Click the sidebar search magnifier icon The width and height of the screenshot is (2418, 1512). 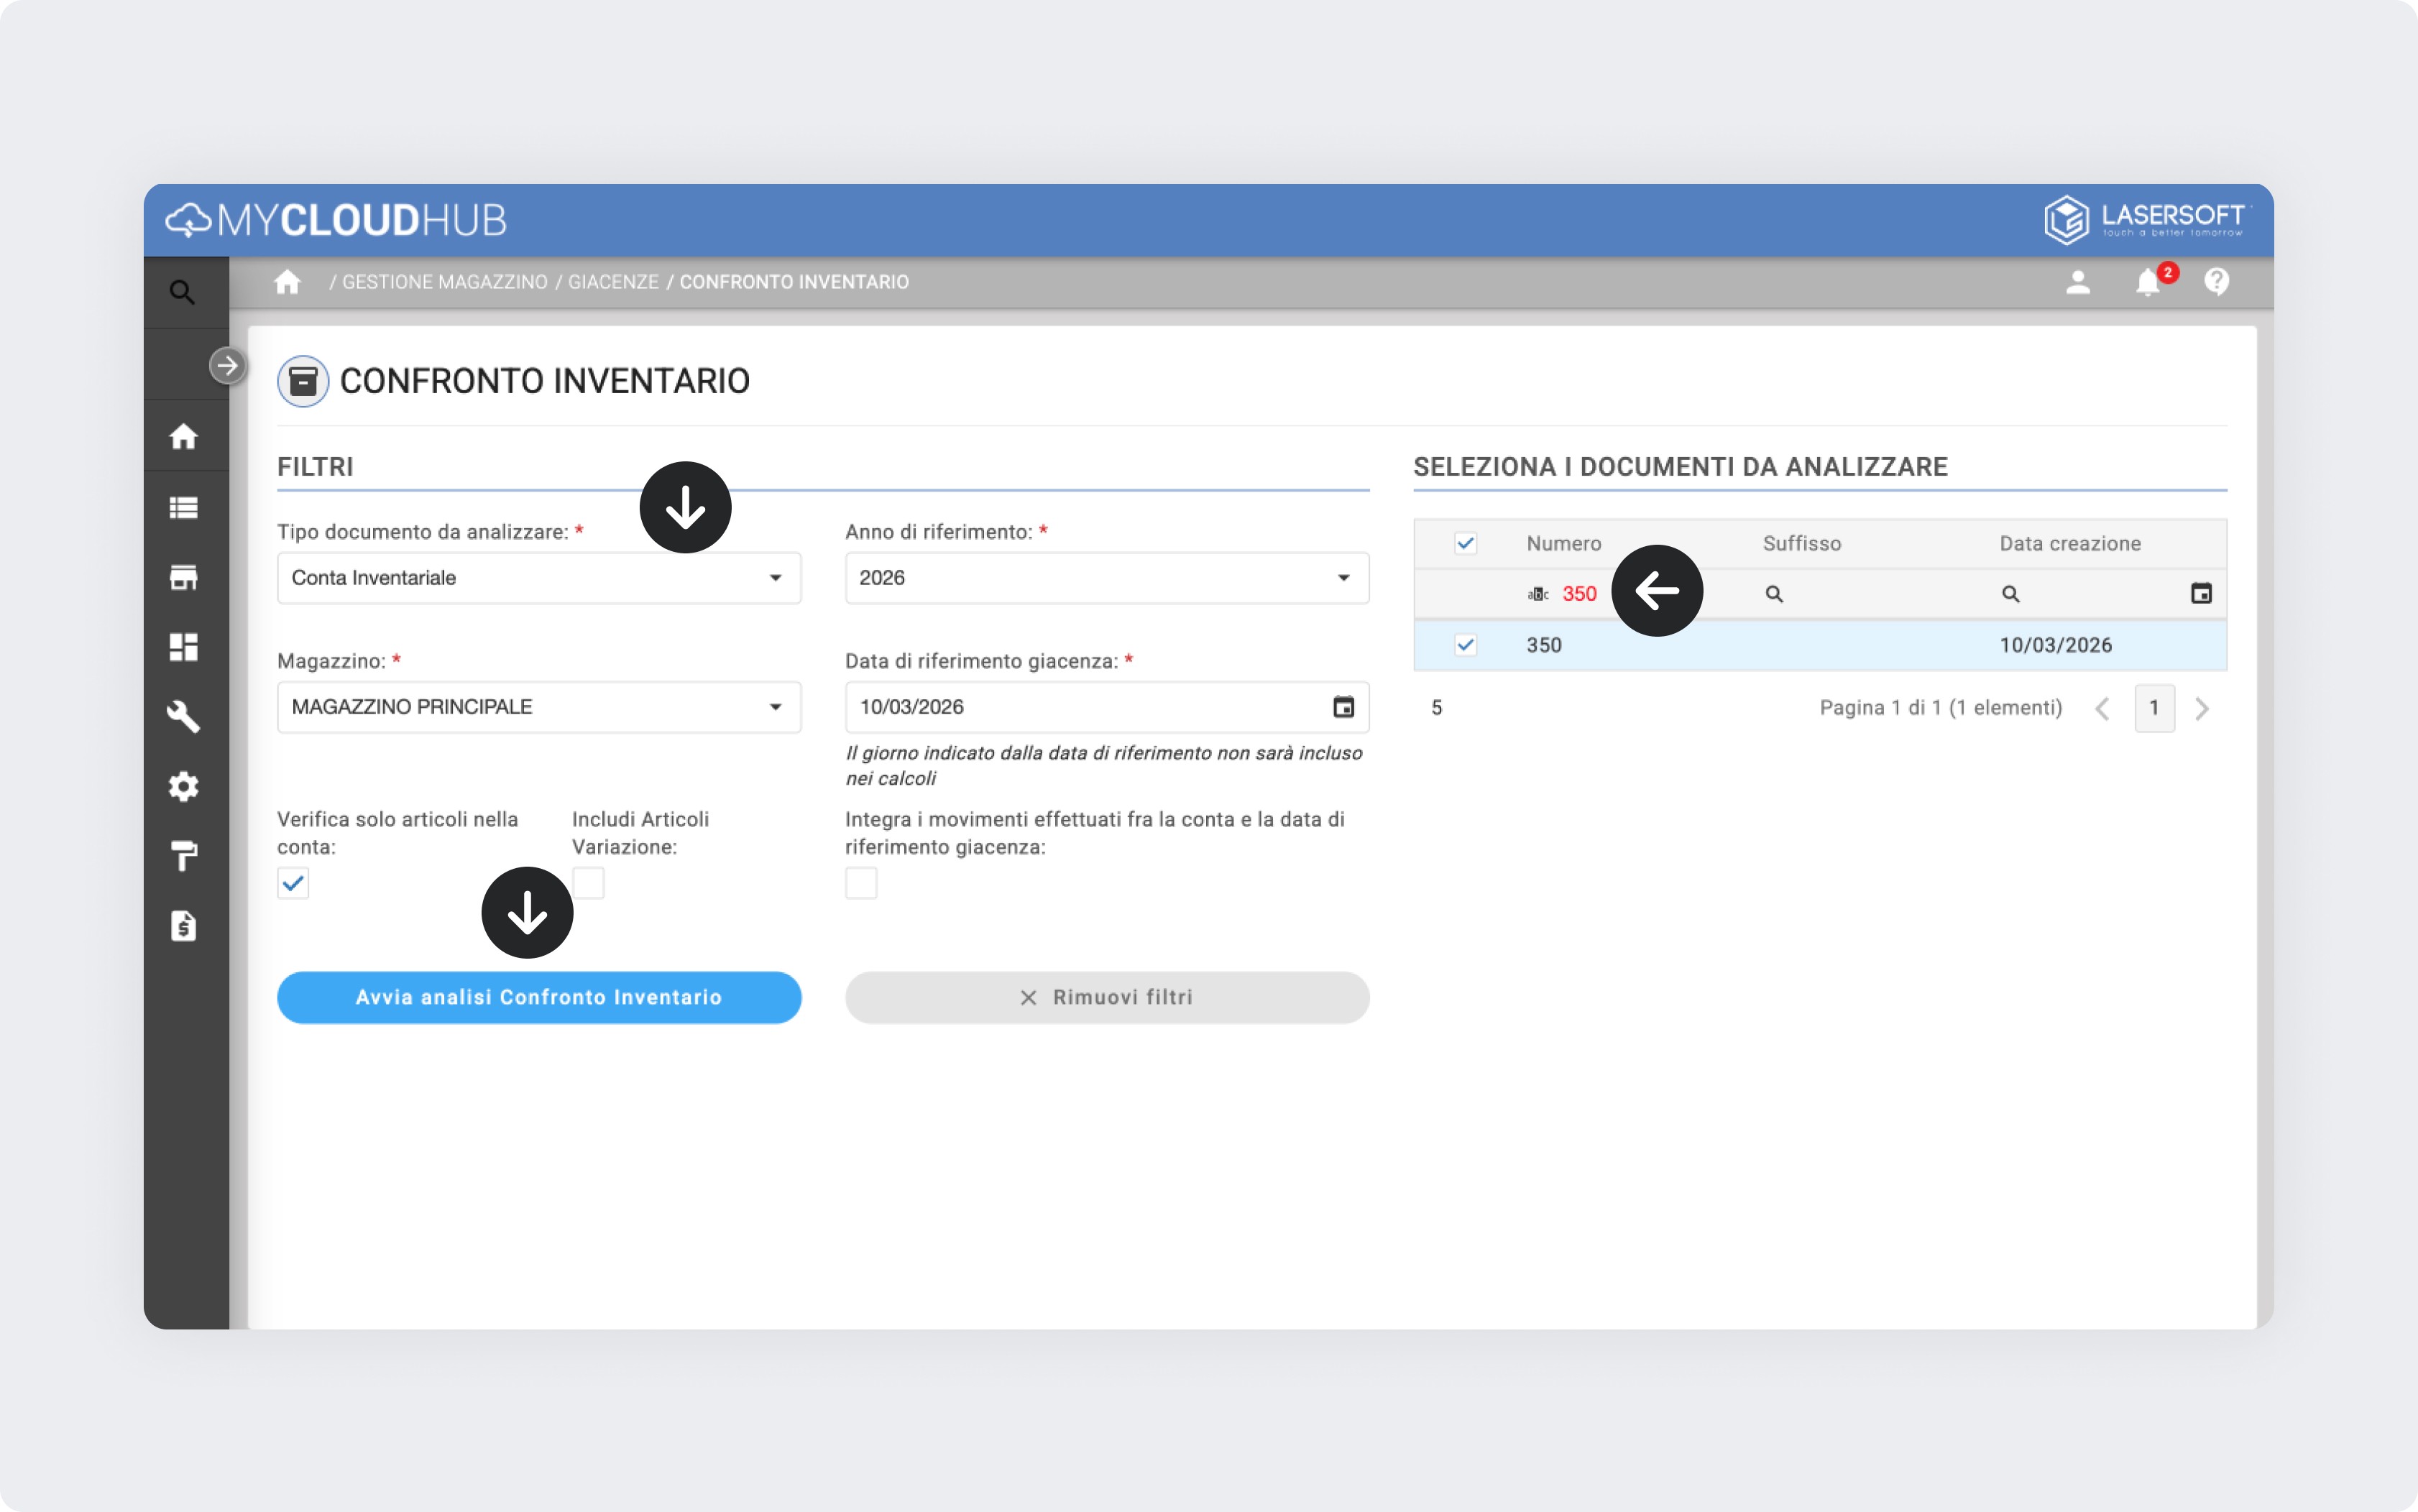(x=182, y=292)
